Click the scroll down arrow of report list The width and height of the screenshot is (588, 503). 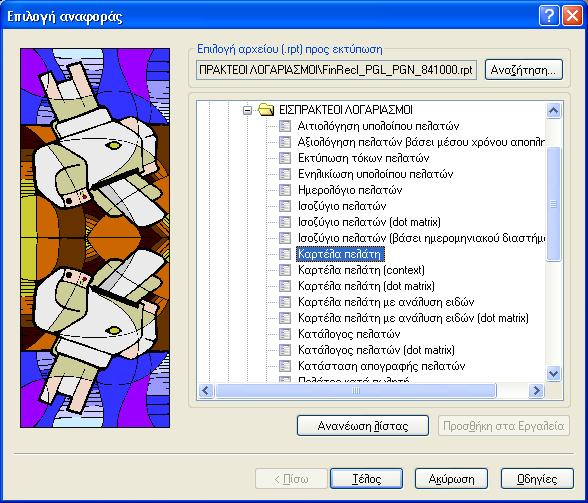[x=554, y=374]
